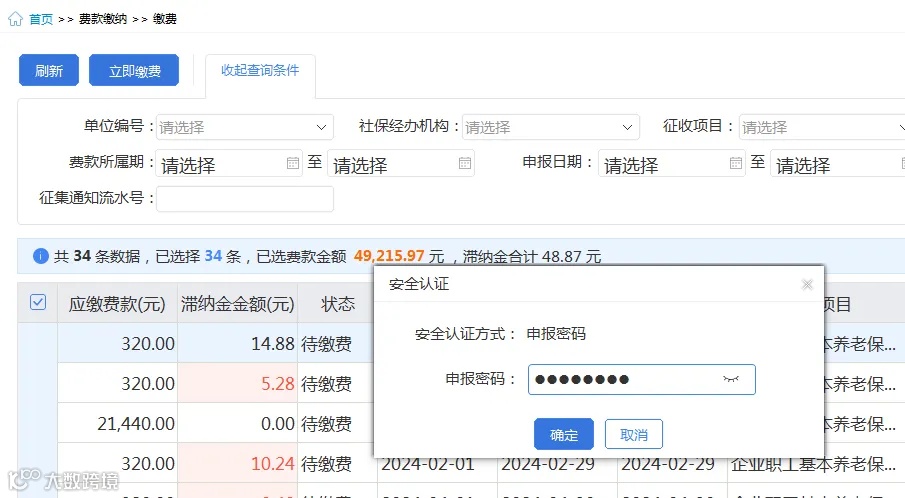Screen dimensions: 905x498
Task: Close the 安全认证 dialog with the X
Action: (x=807, y=284)
